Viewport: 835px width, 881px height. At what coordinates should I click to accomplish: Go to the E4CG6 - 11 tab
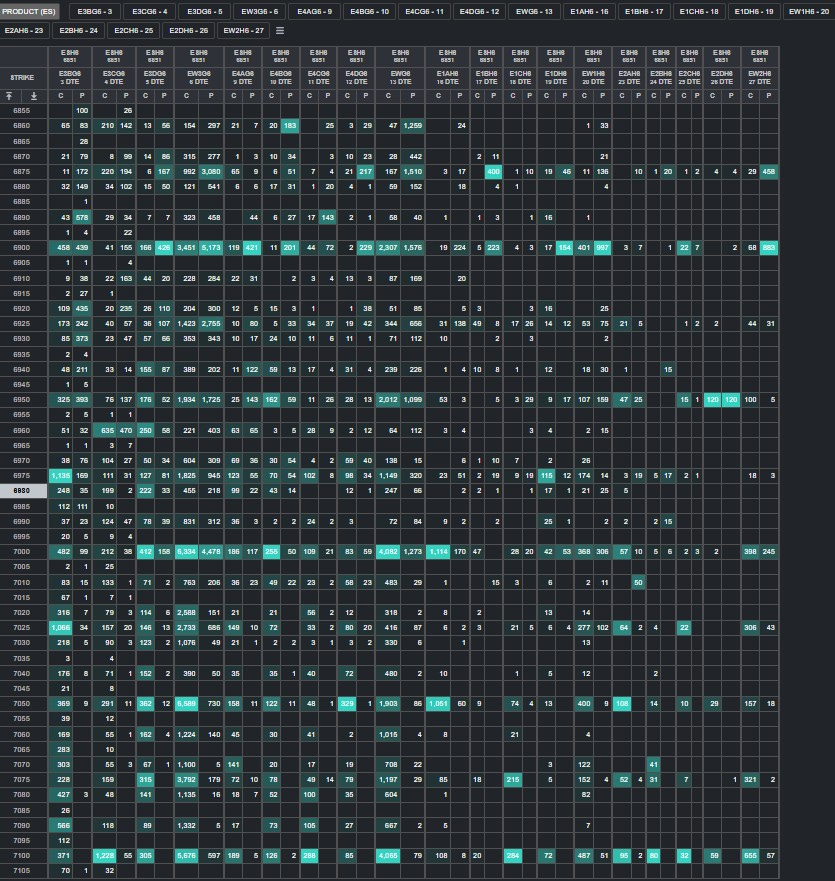[x=424, y=11]
